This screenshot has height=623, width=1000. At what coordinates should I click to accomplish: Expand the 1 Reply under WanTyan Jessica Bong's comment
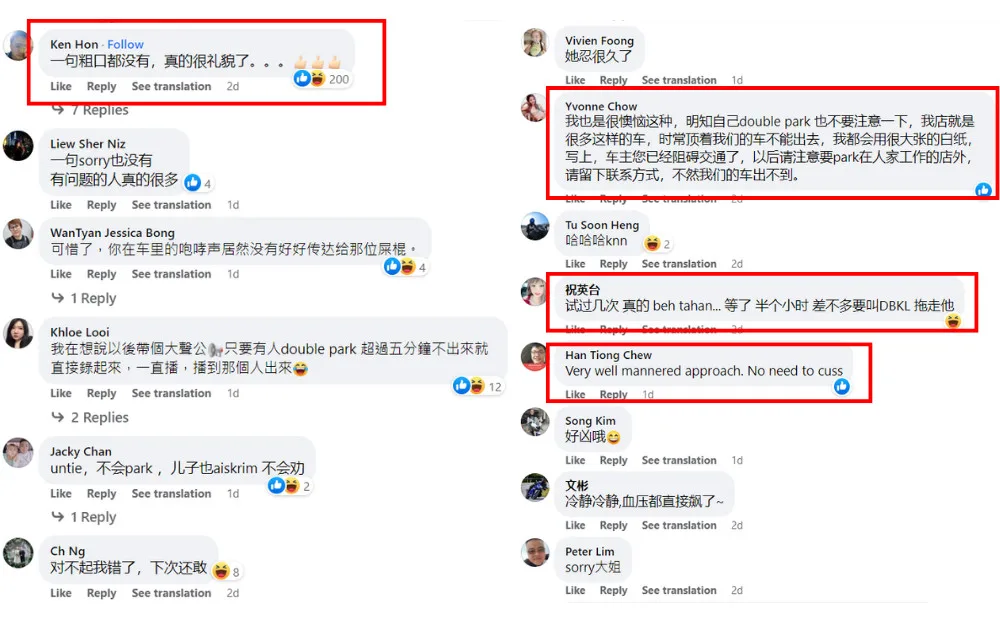click(x=84, y=298)
